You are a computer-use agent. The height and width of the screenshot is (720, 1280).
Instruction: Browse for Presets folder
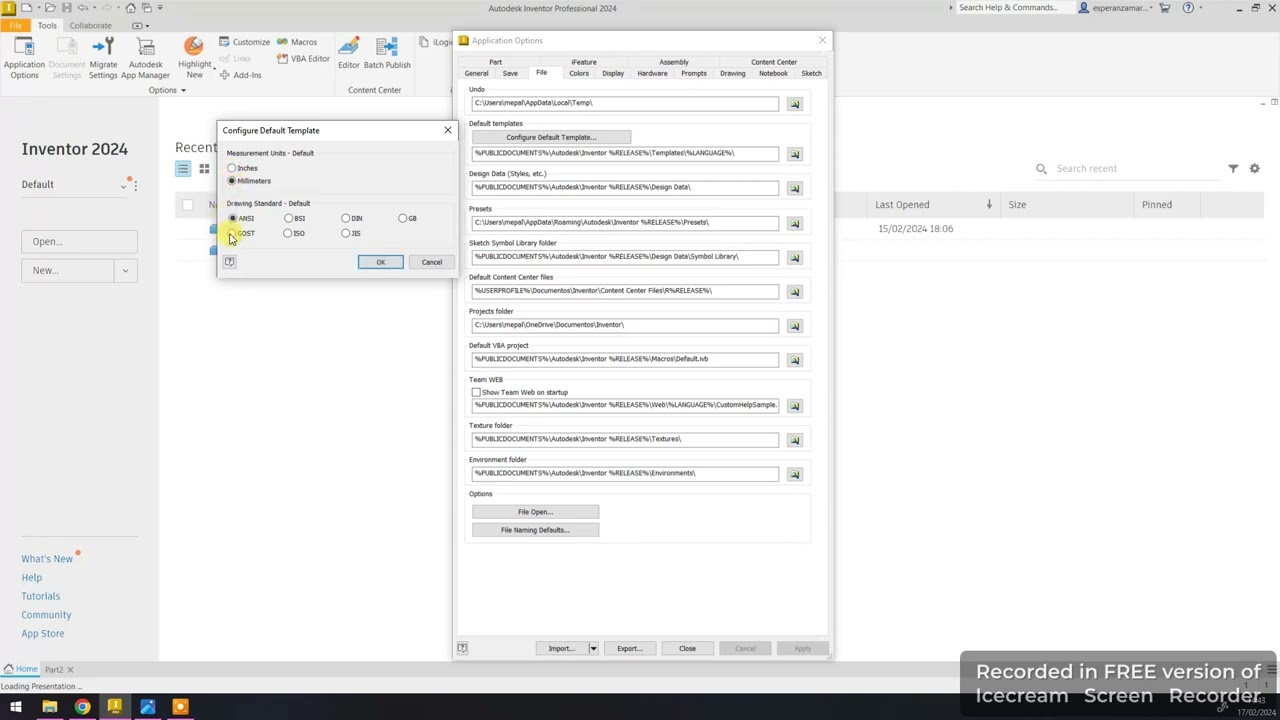point(794,223)
